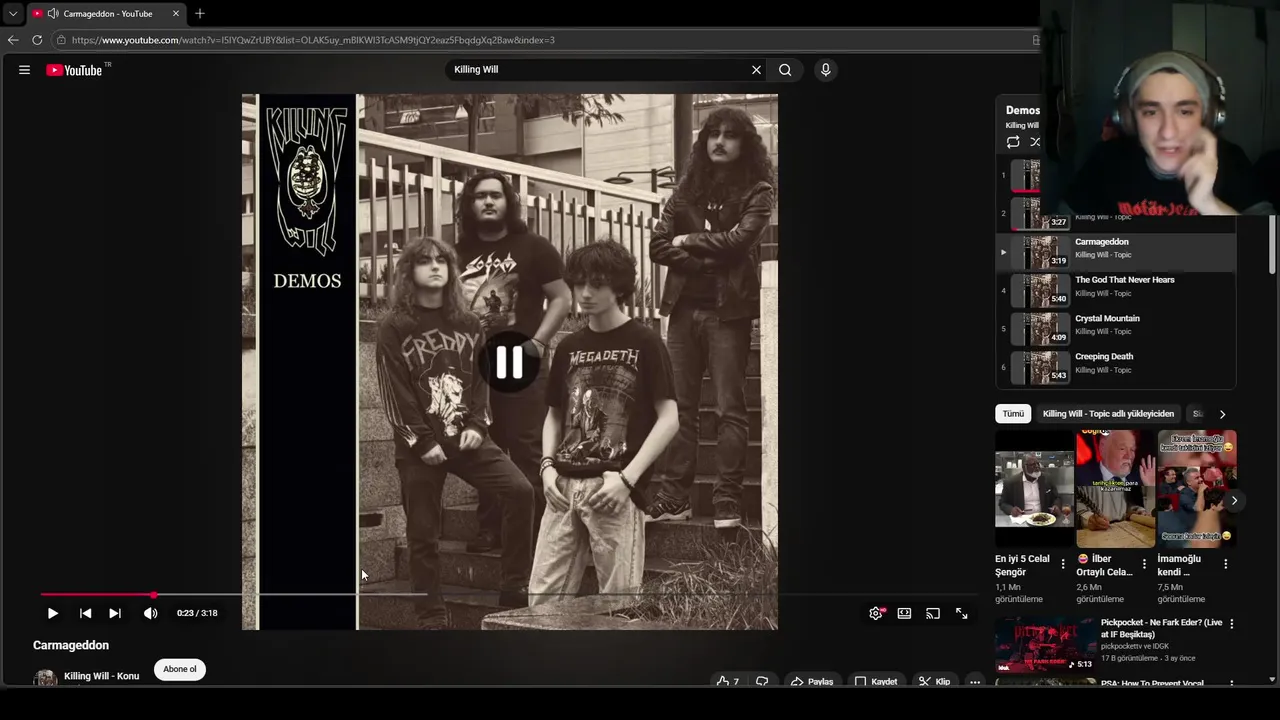Open the YouTube hamburger guide menu
The image size is (1280, 720).
pos(24,70)
